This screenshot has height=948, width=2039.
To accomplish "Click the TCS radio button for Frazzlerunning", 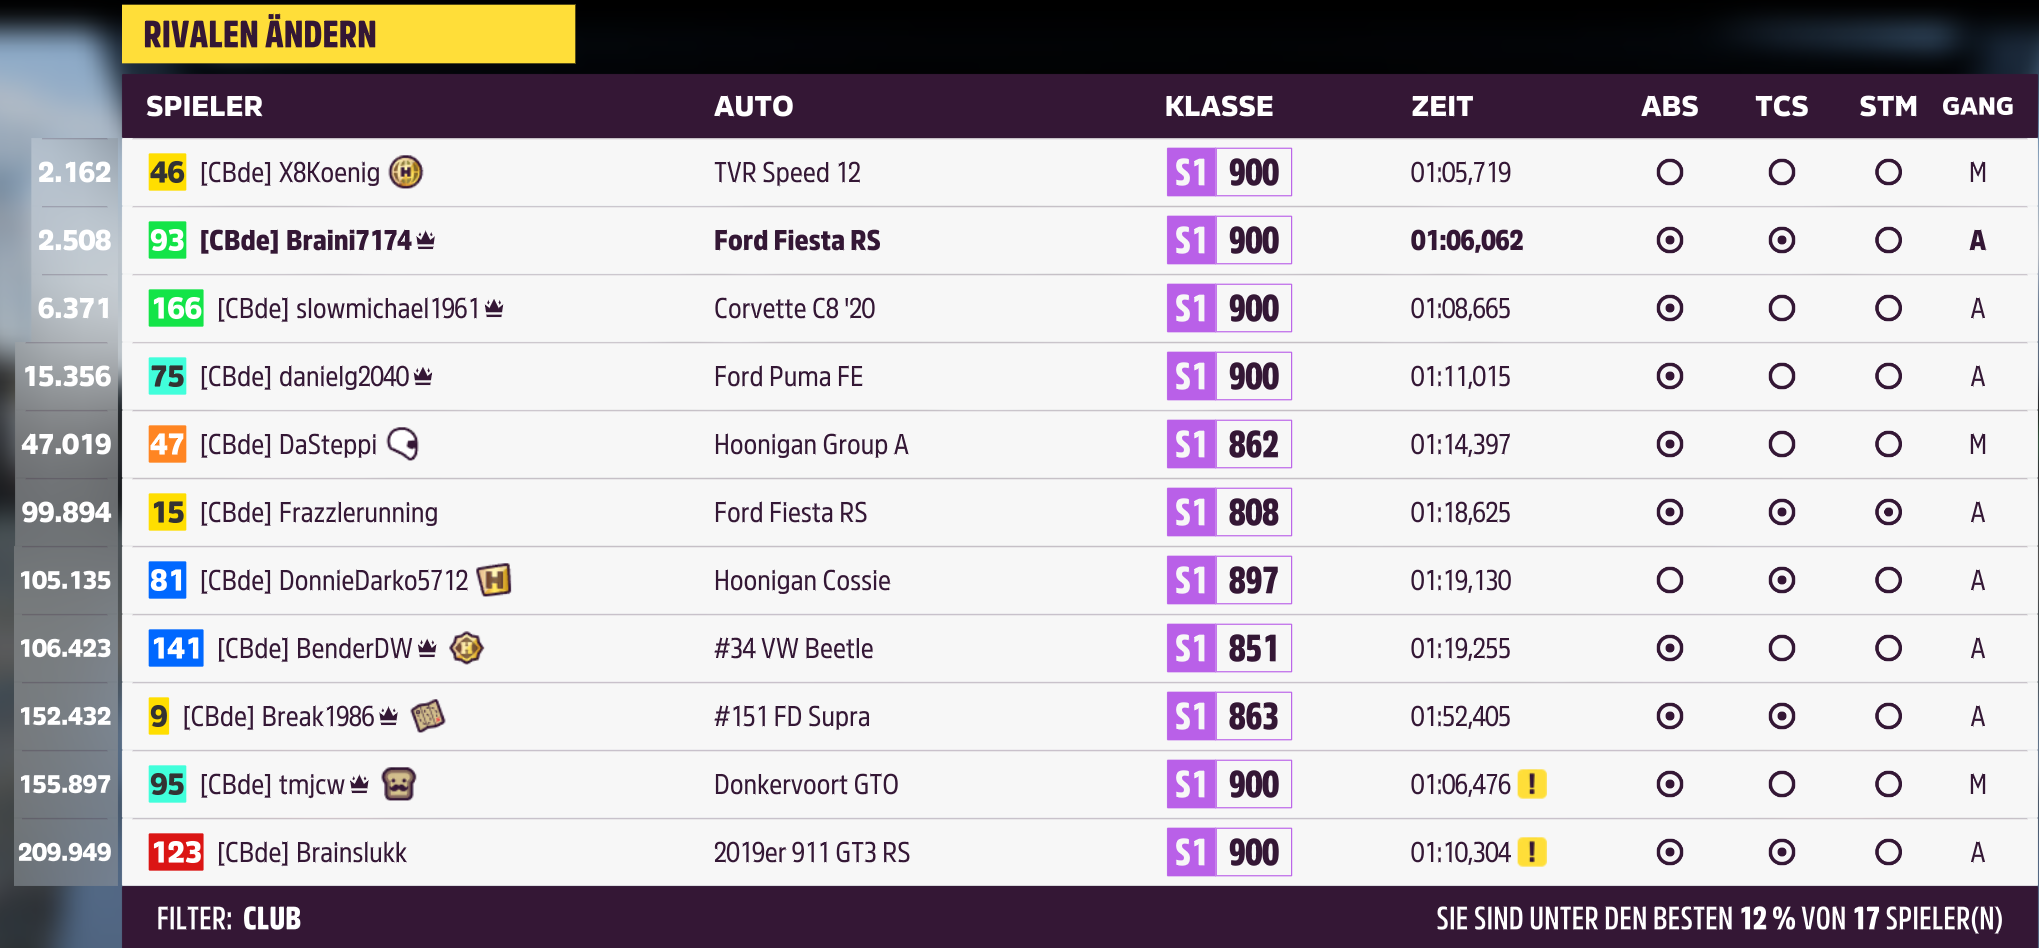I will [x=1781, y=512].
